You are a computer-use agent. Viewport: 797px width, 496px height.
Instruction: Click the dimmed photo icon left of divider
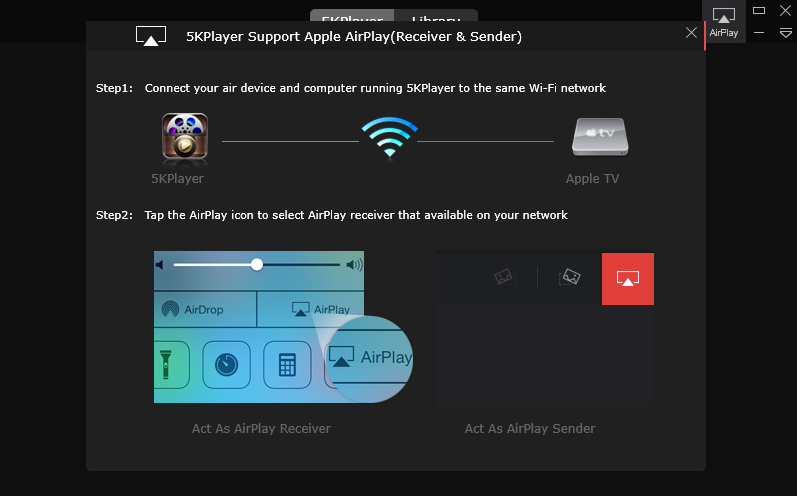pos(505,277)
